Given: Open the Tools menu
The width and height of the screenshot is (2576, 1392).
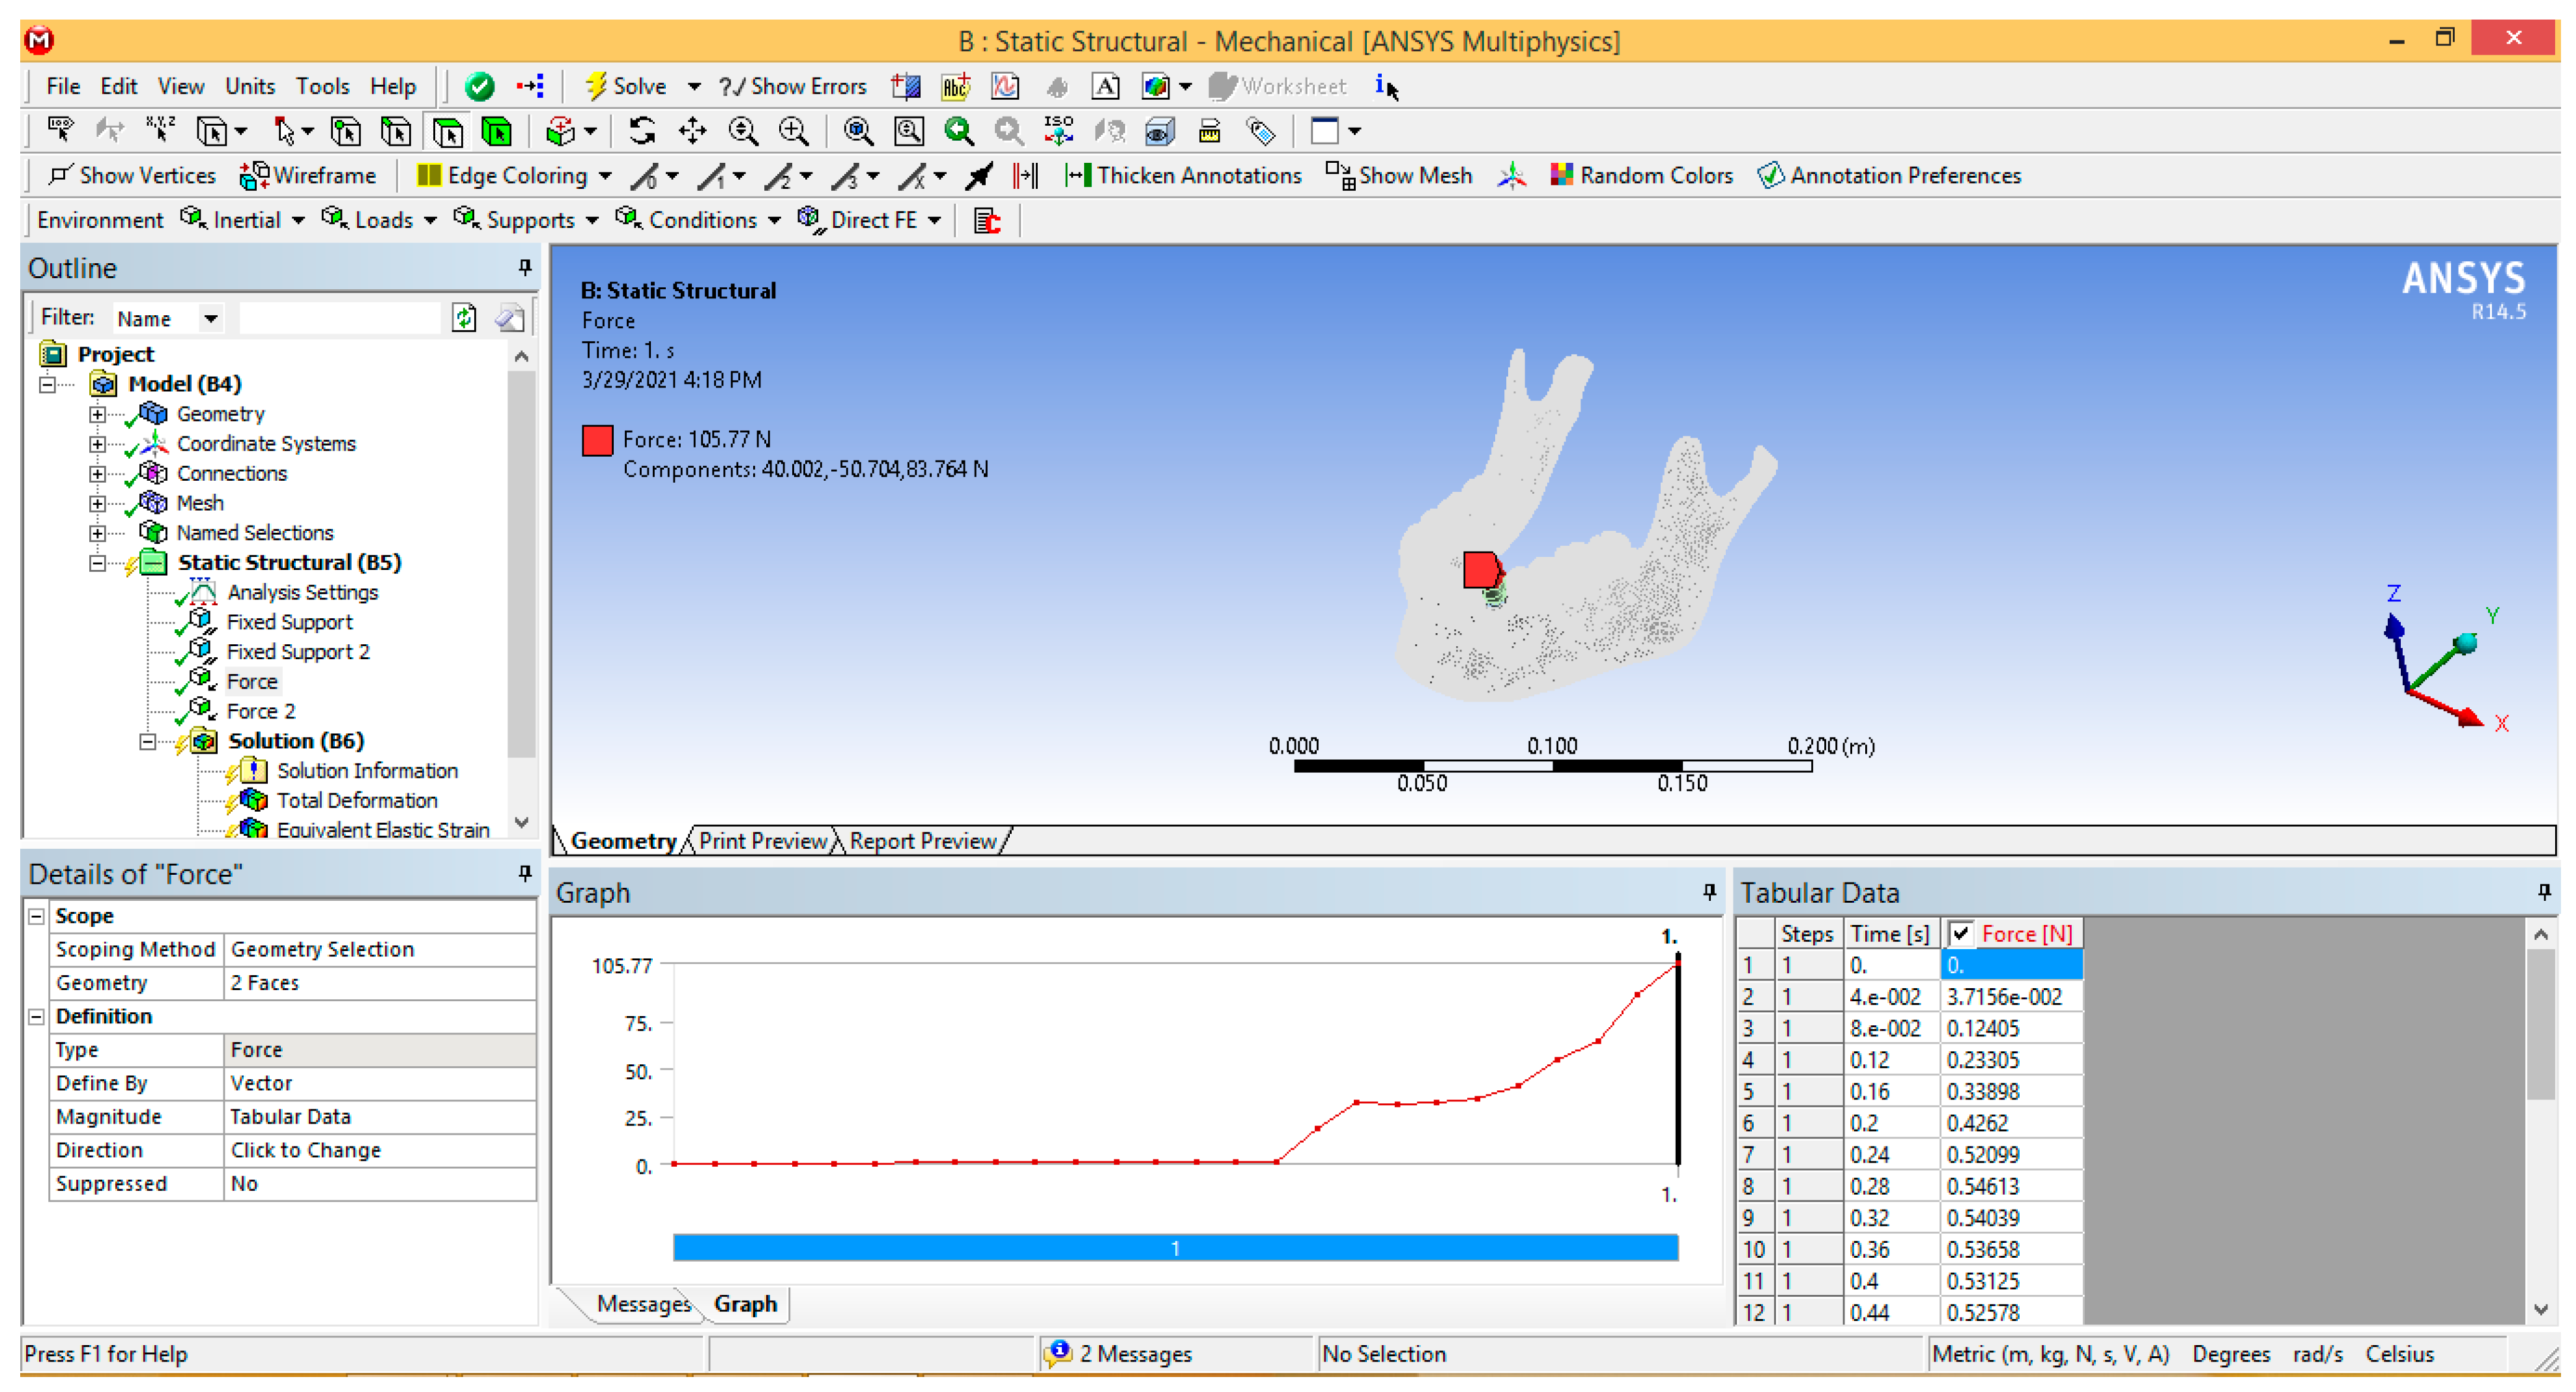Looking at the screenshot, I should pyautogui.click(x=321, y=86).
